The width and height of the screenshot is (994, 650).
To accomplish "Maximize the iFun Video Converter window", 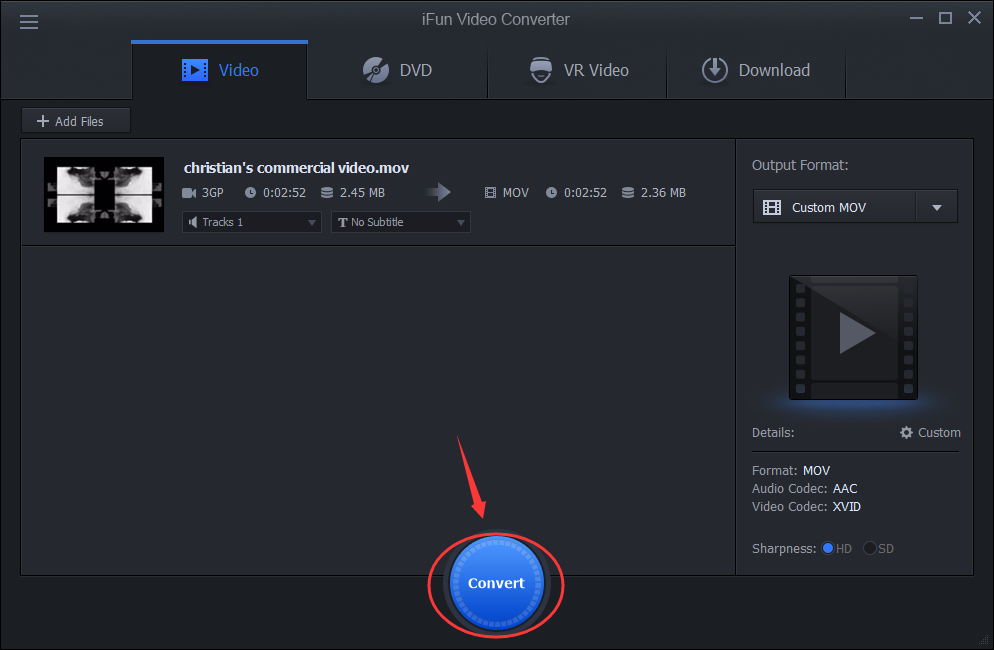I will click(945, 18).
